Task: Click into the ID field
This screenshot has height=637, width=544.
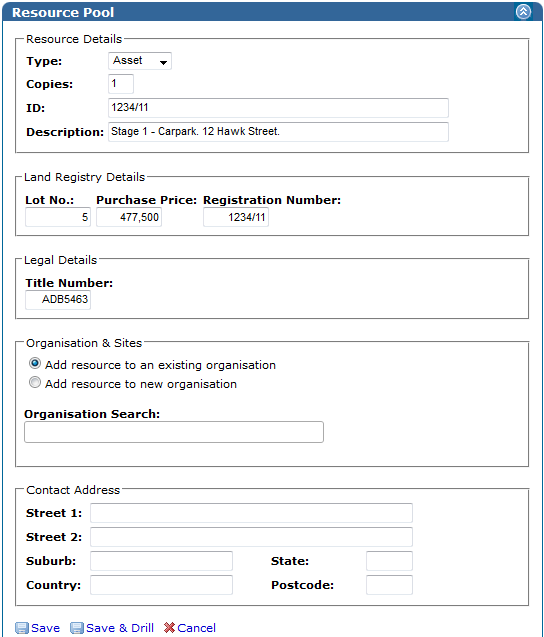Action: coord(278,108)
